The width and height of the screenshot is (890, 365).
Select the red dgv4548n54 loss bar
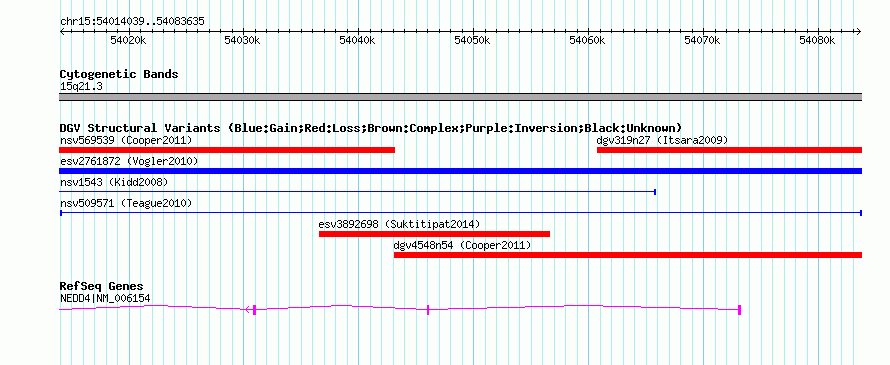628,255
